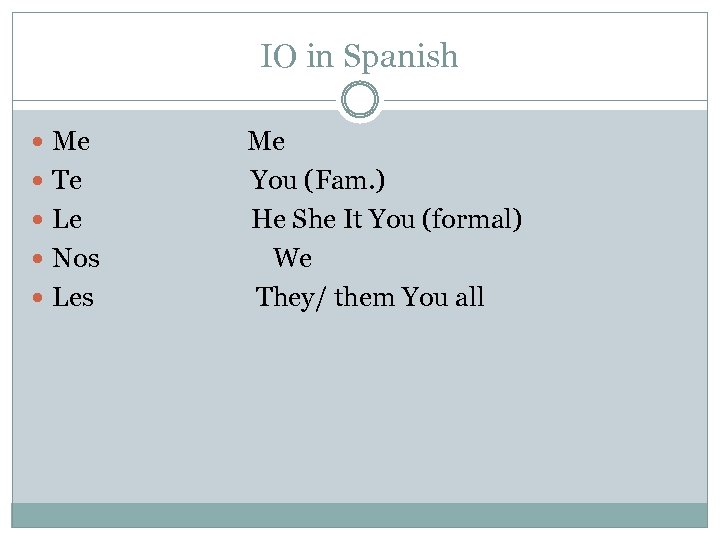The image size is (720, 540).
Task: Click the pronoun Me in the left column
Action: click(x=71, y=142)
